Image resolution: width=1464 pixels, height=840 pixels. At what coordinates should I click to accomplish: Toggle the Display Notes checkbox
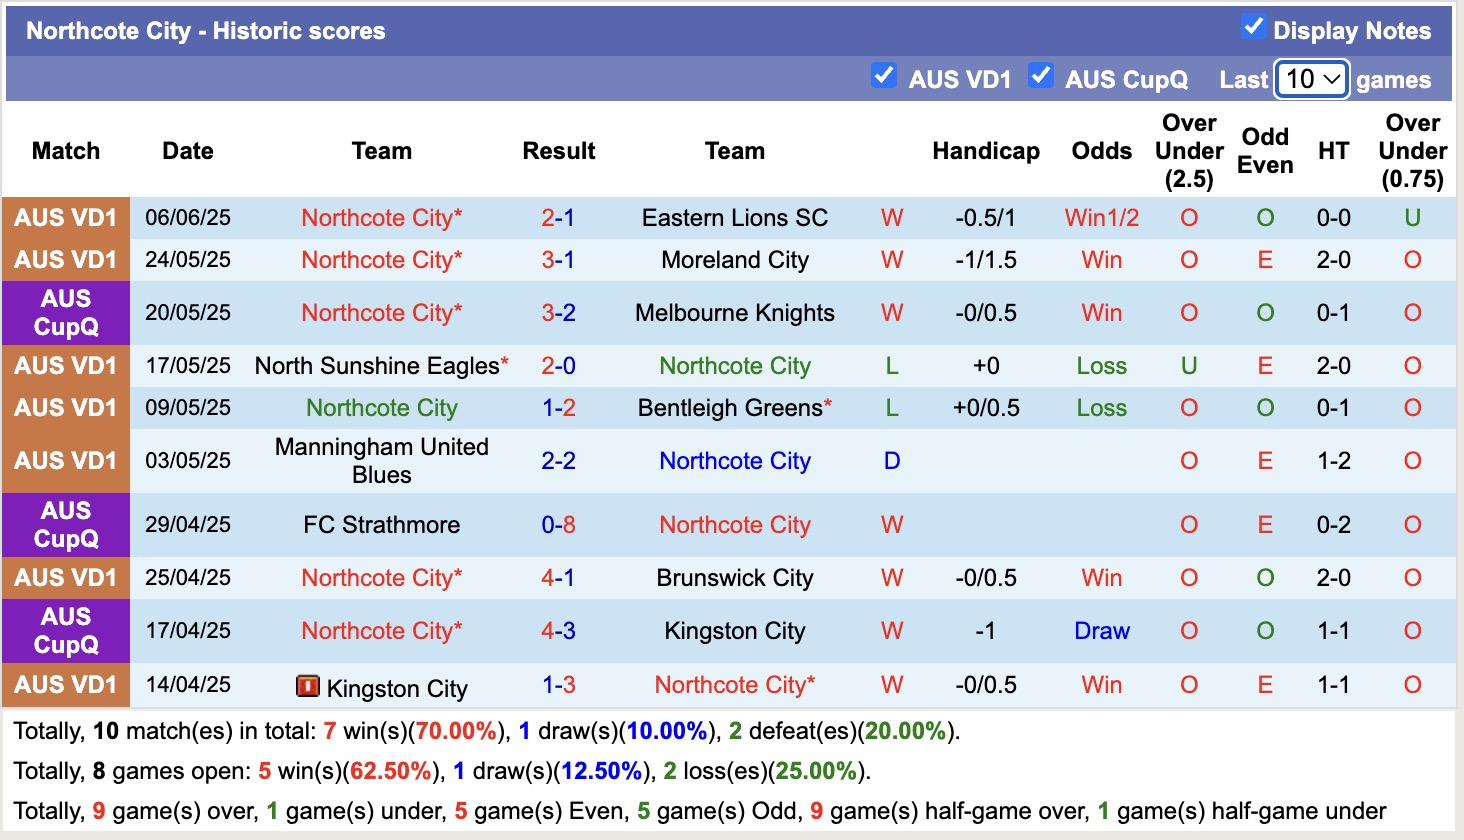[x=1253, y=27]
